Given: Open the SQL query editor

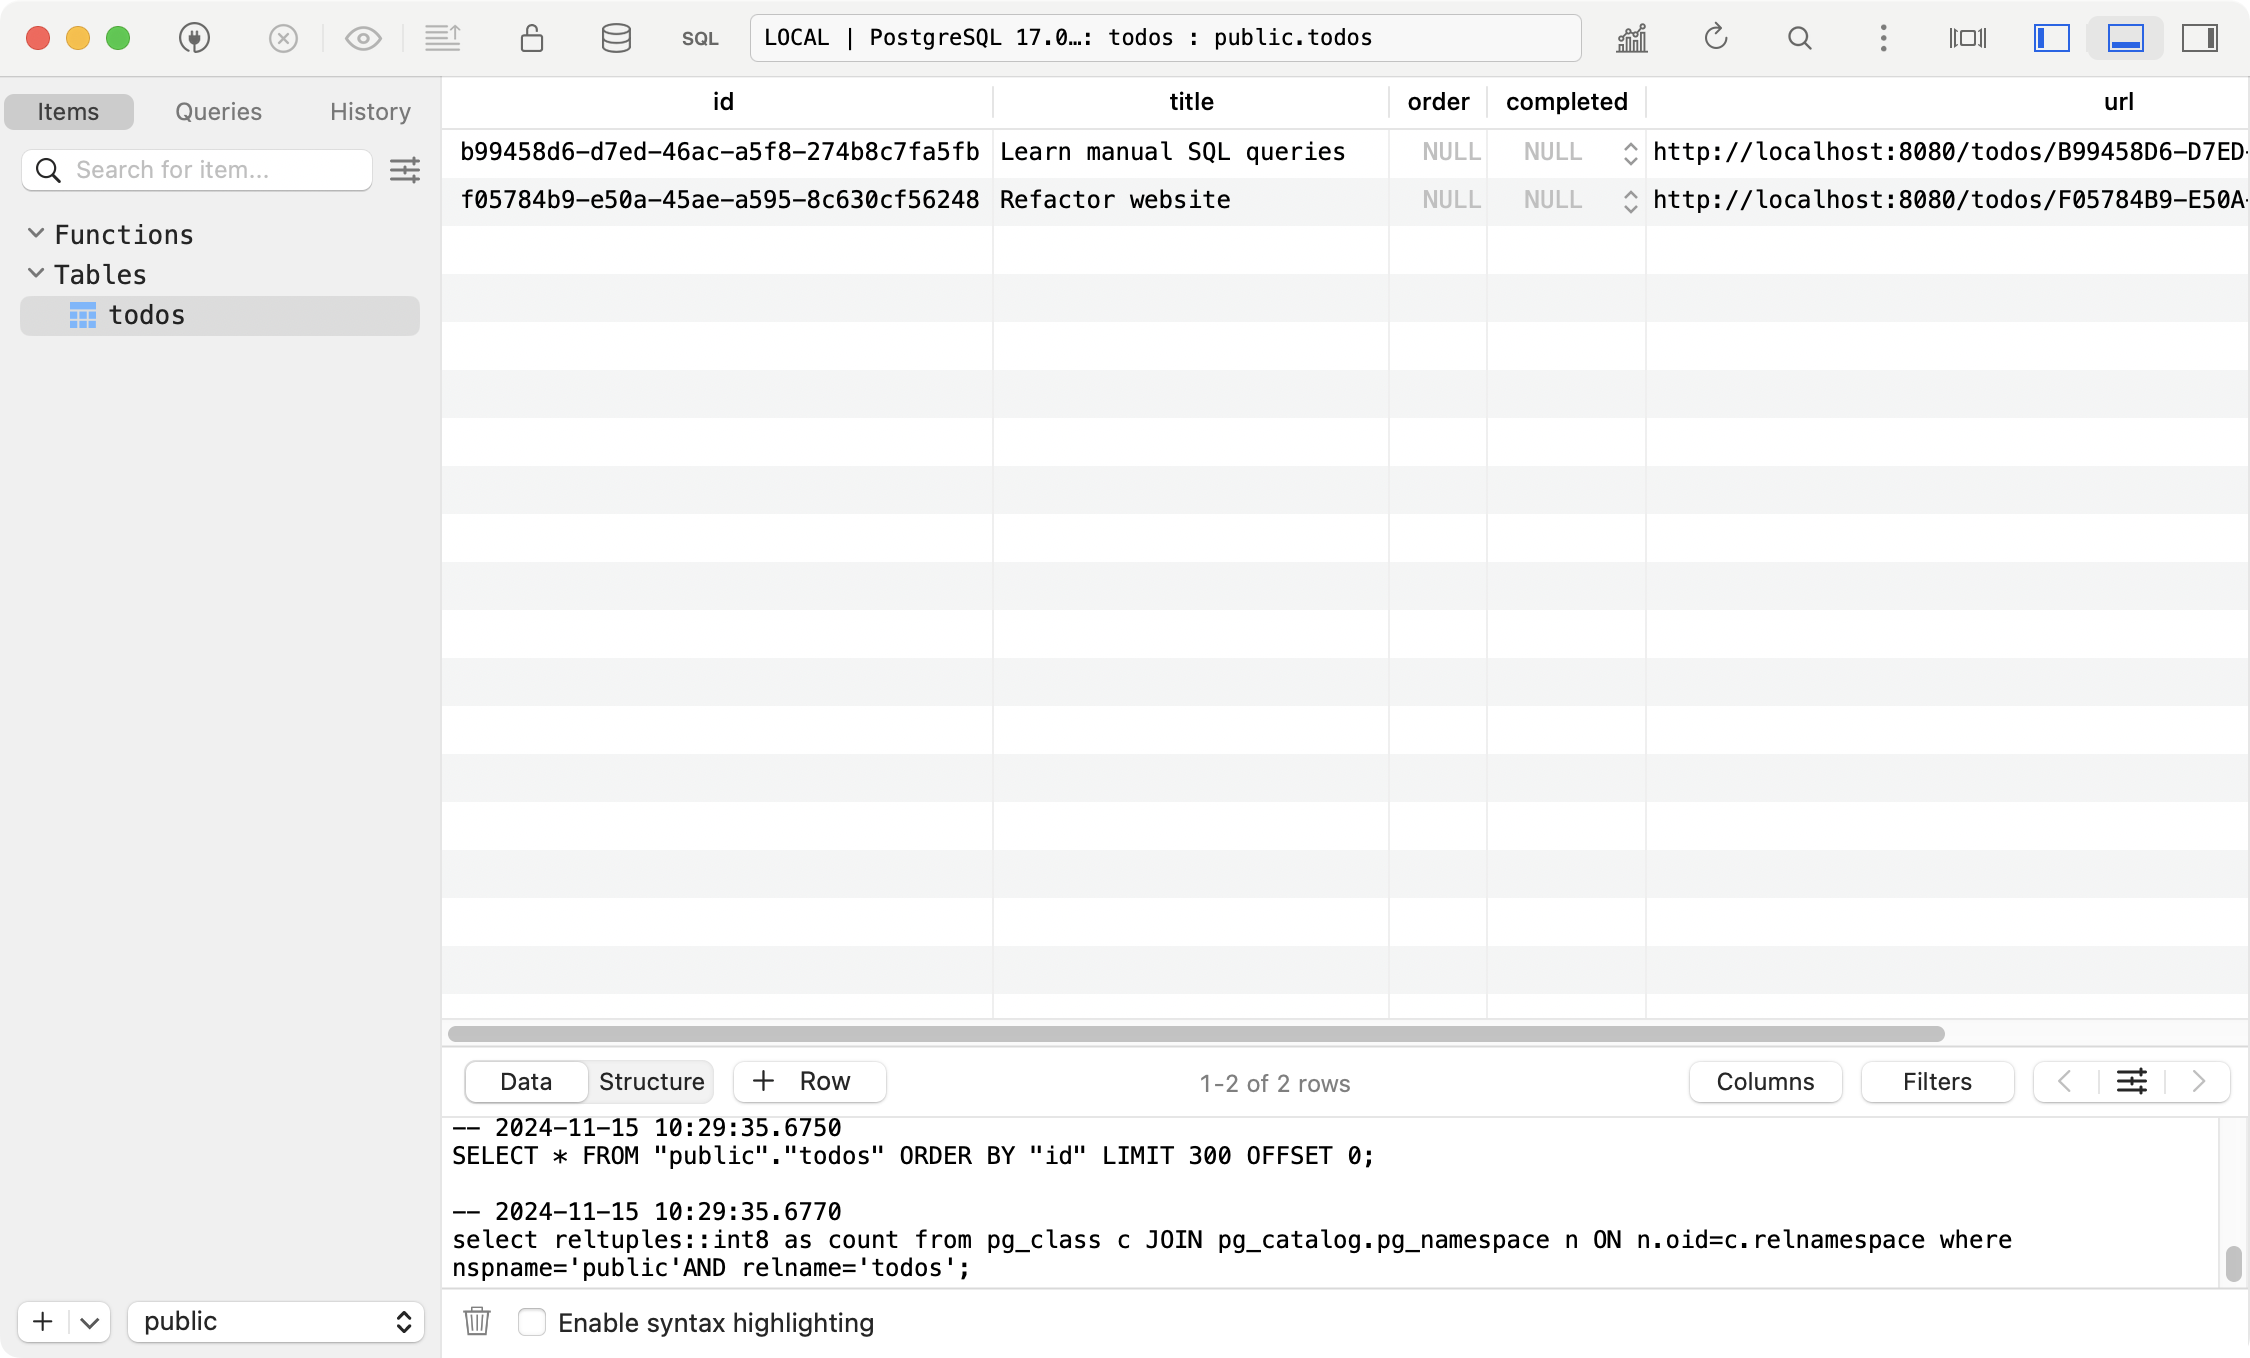Looking at the screenshot, I should [699, 39].
